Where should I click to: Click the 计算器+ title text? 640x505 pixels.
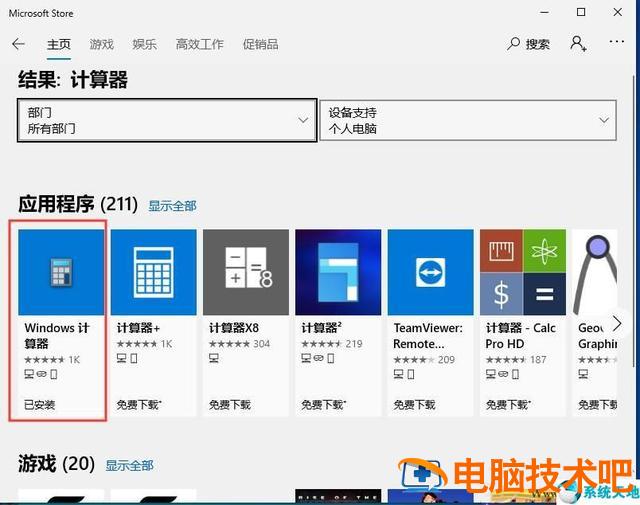pos(138,328)
